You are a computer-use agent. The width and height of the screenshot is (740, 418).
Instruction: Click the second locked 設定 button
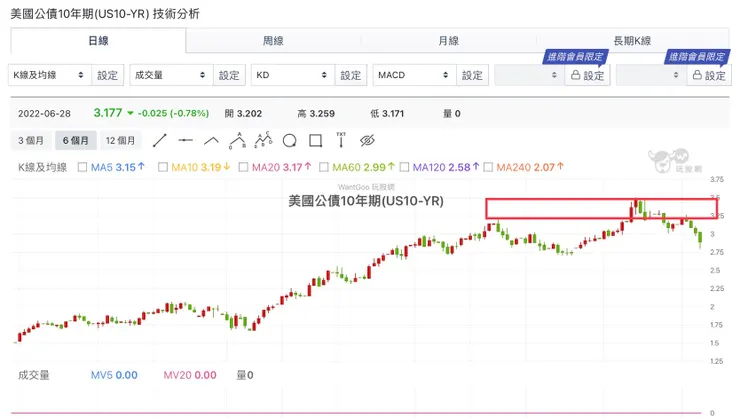click(709, 75)
